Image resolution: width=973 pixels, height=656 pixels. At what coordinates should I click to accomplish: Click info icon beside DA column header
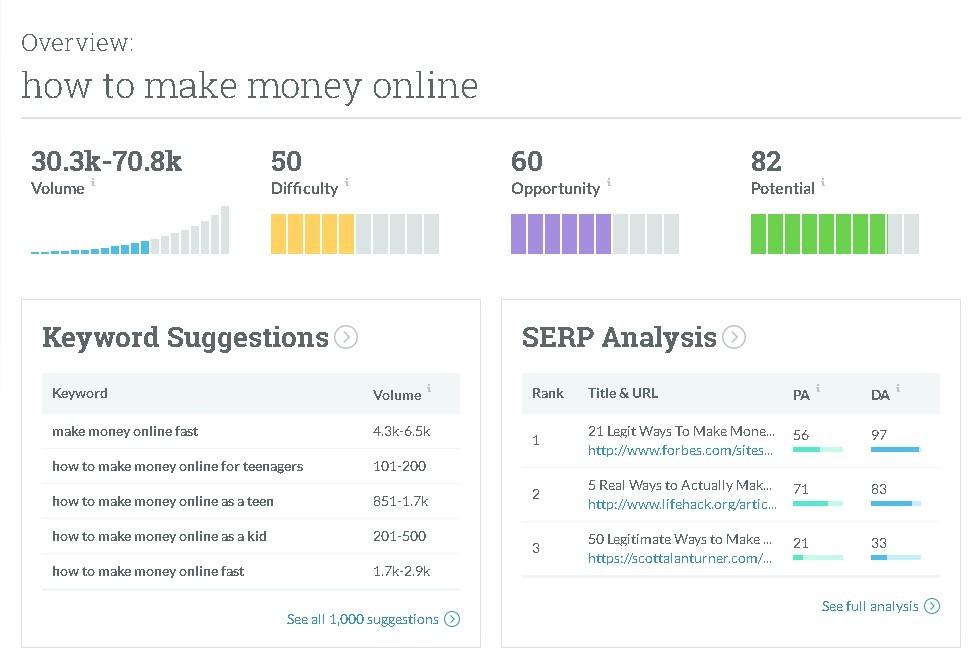click(x=898, y=389)
